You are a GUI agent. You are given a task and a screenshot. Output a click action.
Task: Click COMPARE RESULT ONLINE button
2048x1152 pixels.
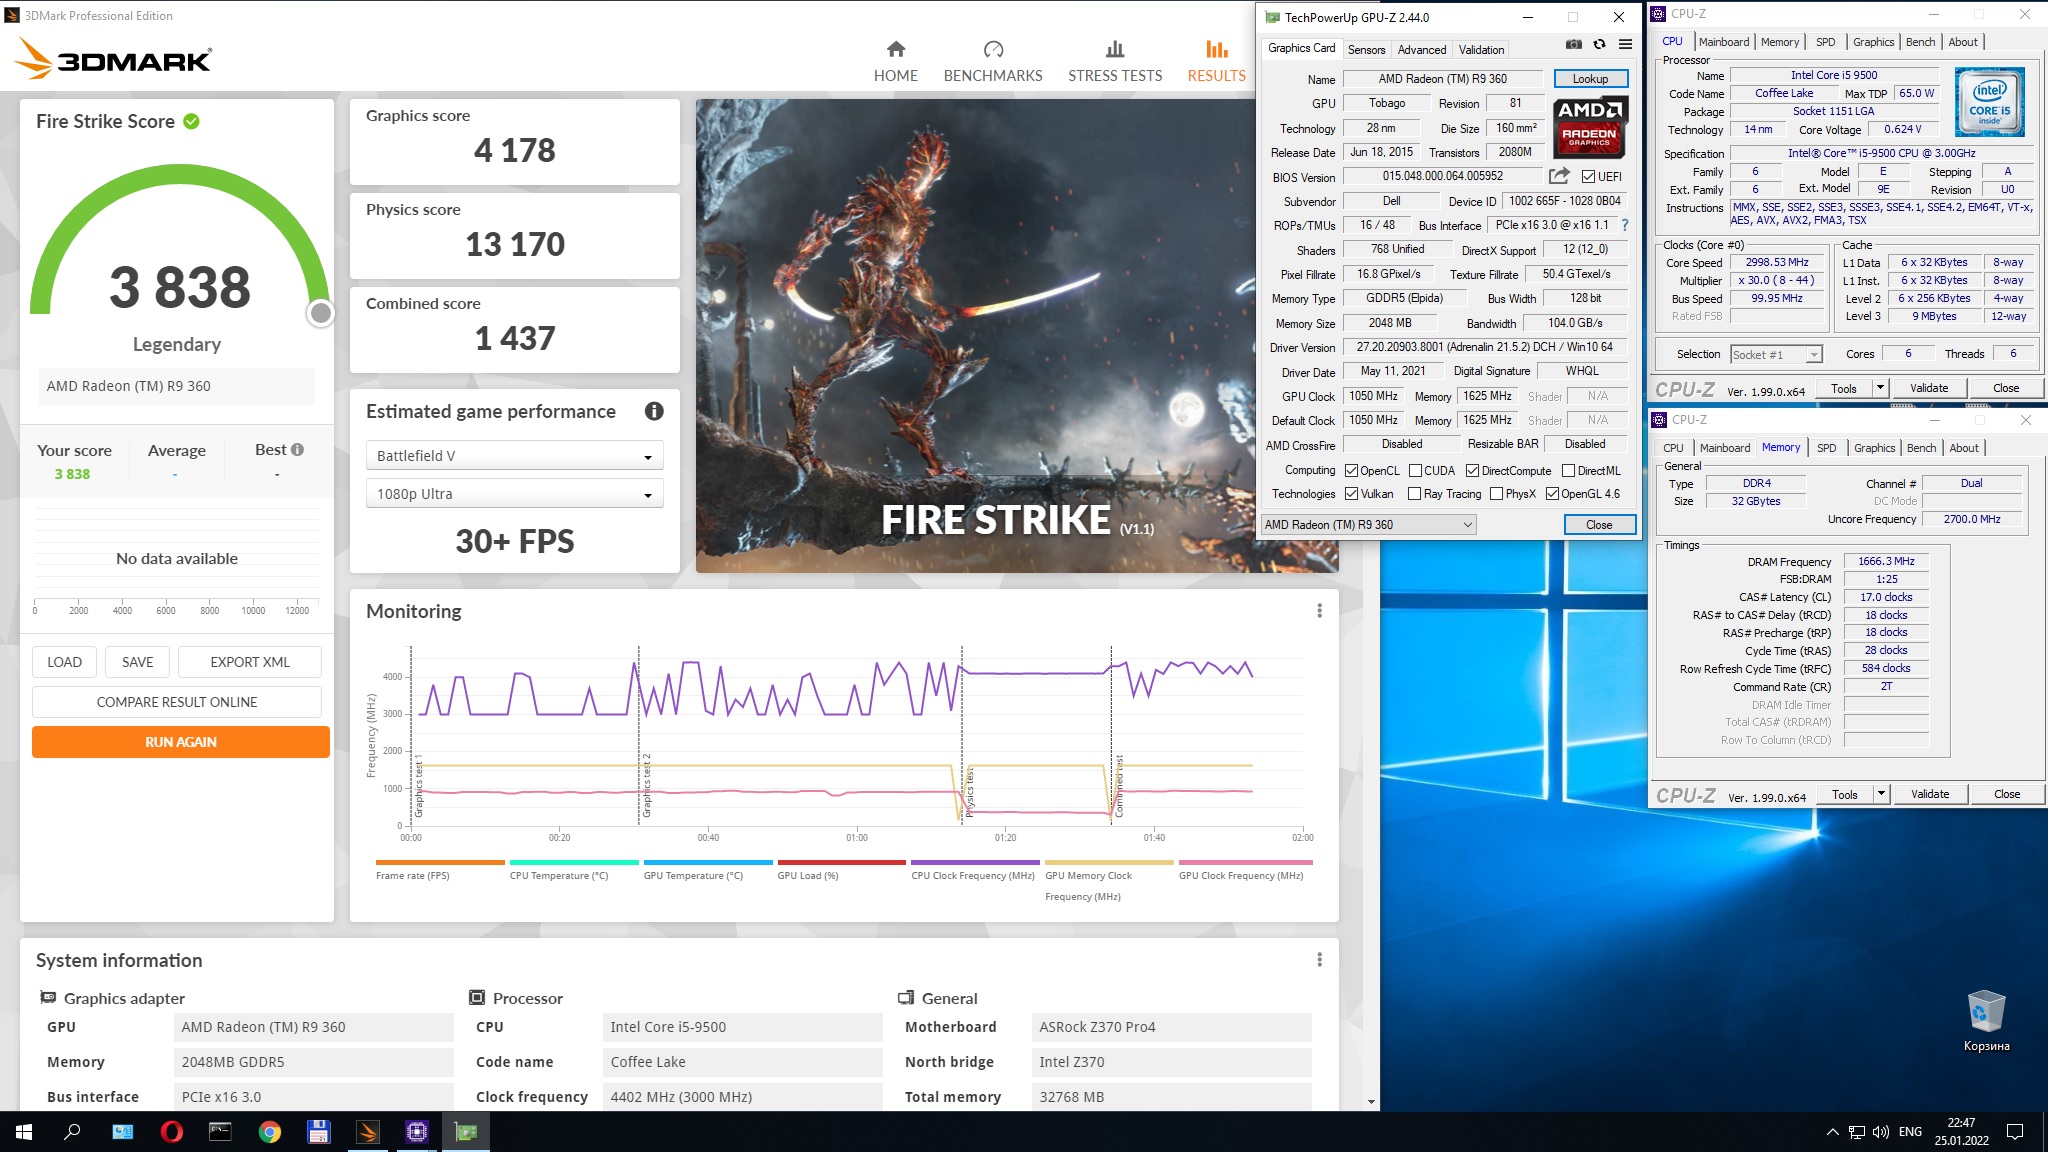tap(177, 702)
